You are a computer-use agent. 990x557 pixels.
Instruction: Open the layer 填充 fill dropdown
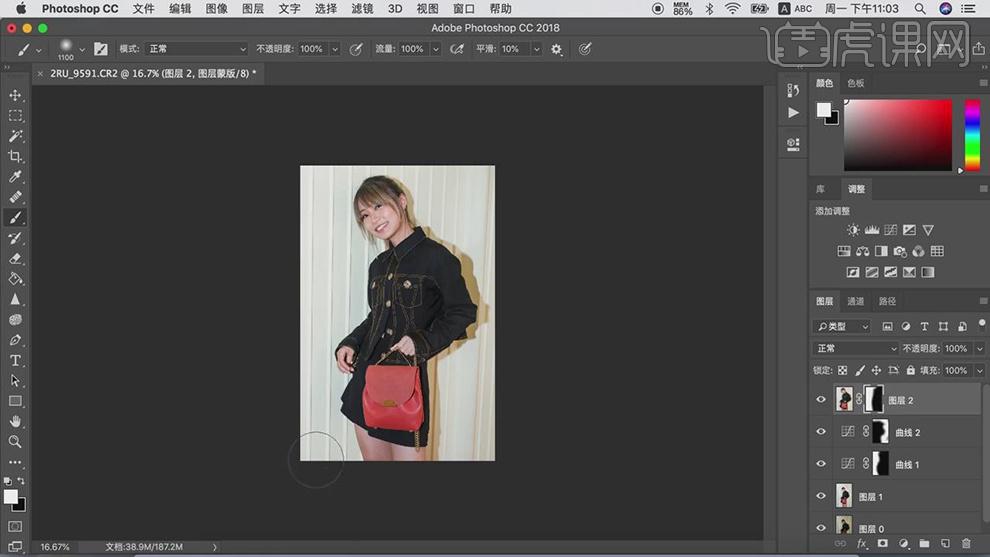[979, 371]
